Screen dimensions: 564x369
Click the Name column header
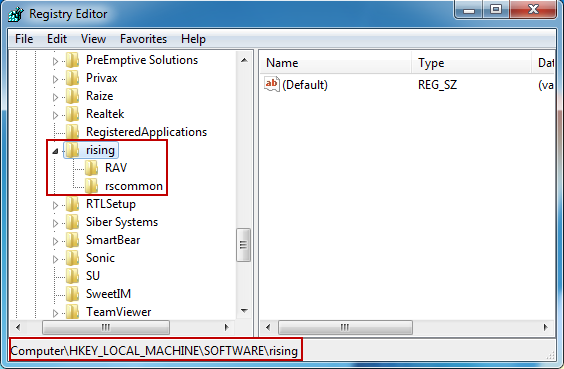335,63
